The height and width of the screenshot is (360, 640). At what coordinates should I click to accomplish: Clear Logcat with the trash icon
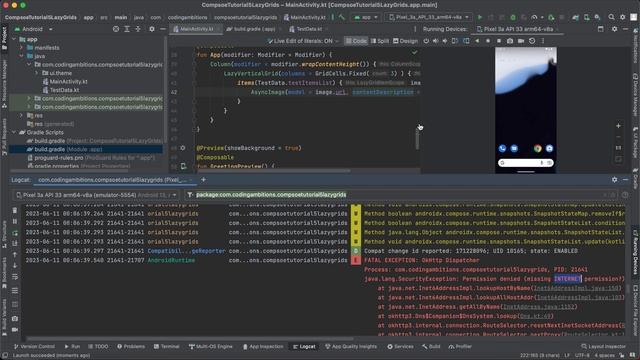(x=15, y=210)
